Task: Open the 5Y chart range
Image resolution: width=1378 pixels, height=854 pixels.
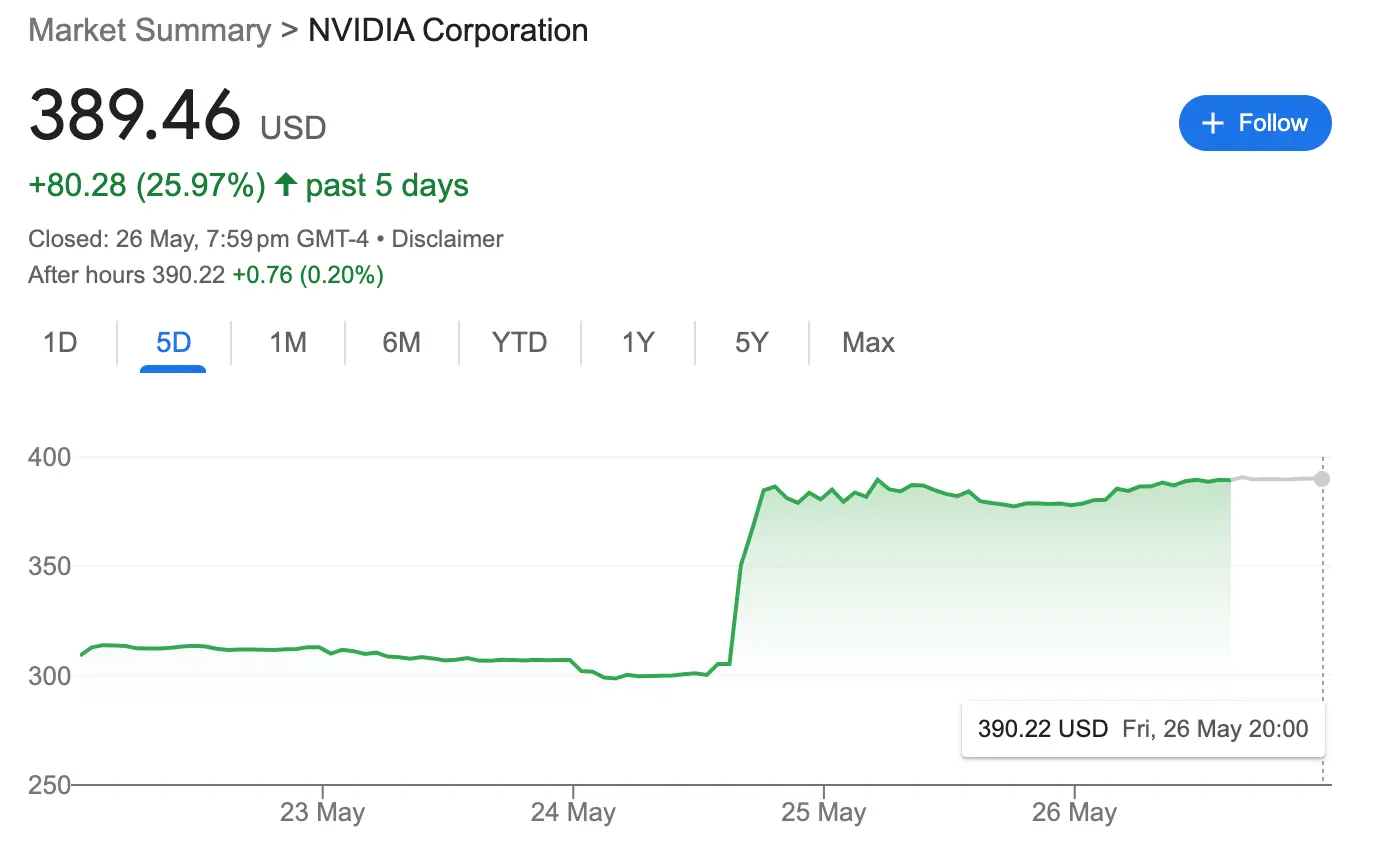Action: (751, 343)
